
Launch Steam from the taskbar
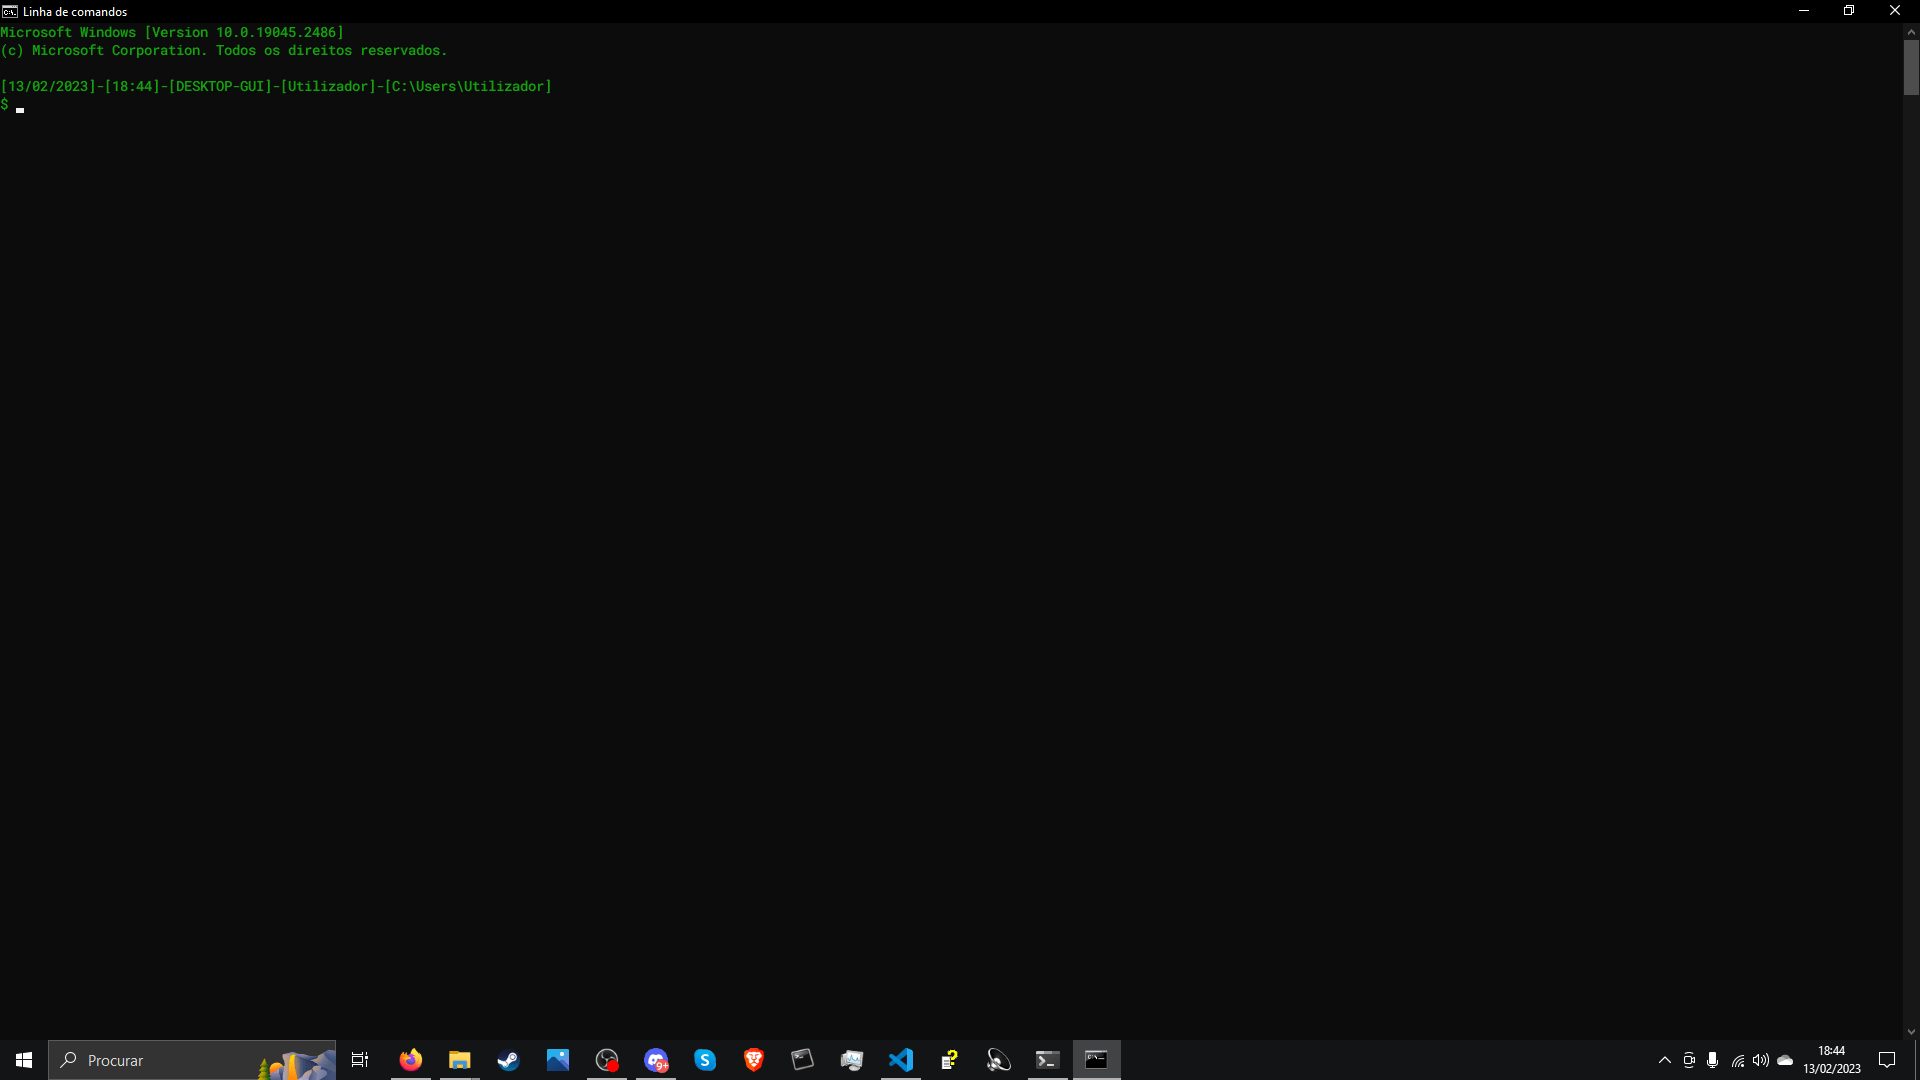[508, 1060]
